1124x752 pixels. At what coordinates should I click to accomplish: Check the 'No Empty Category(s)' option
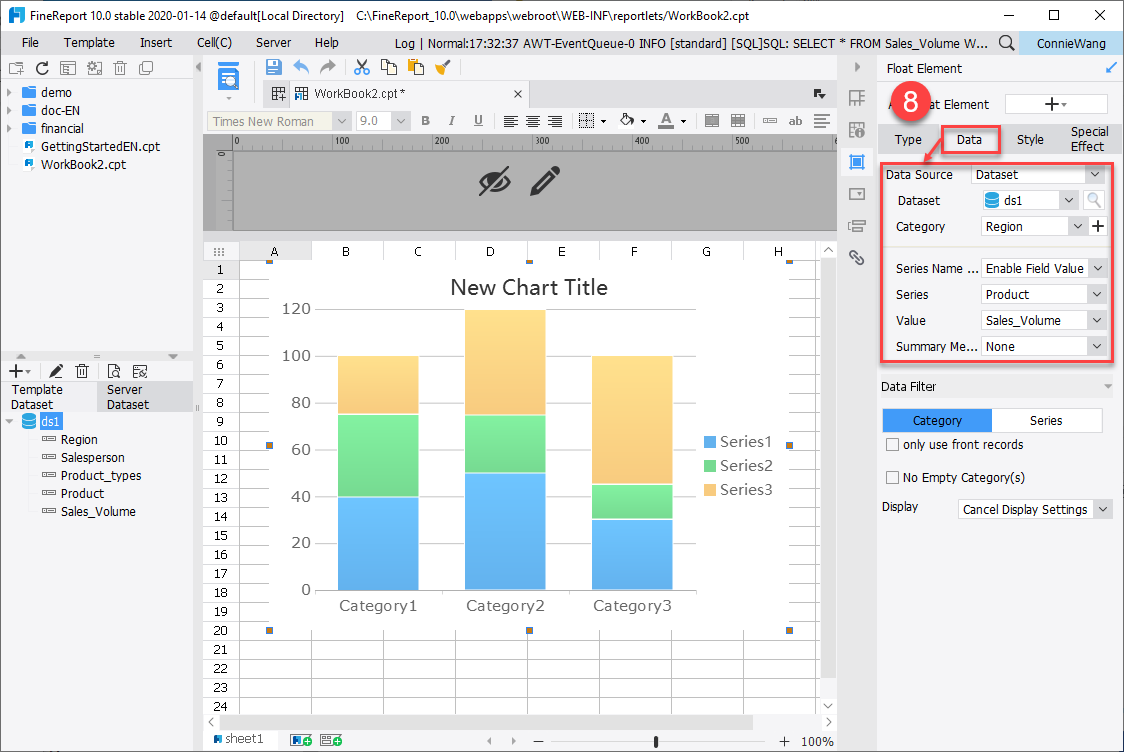point(890,477)
